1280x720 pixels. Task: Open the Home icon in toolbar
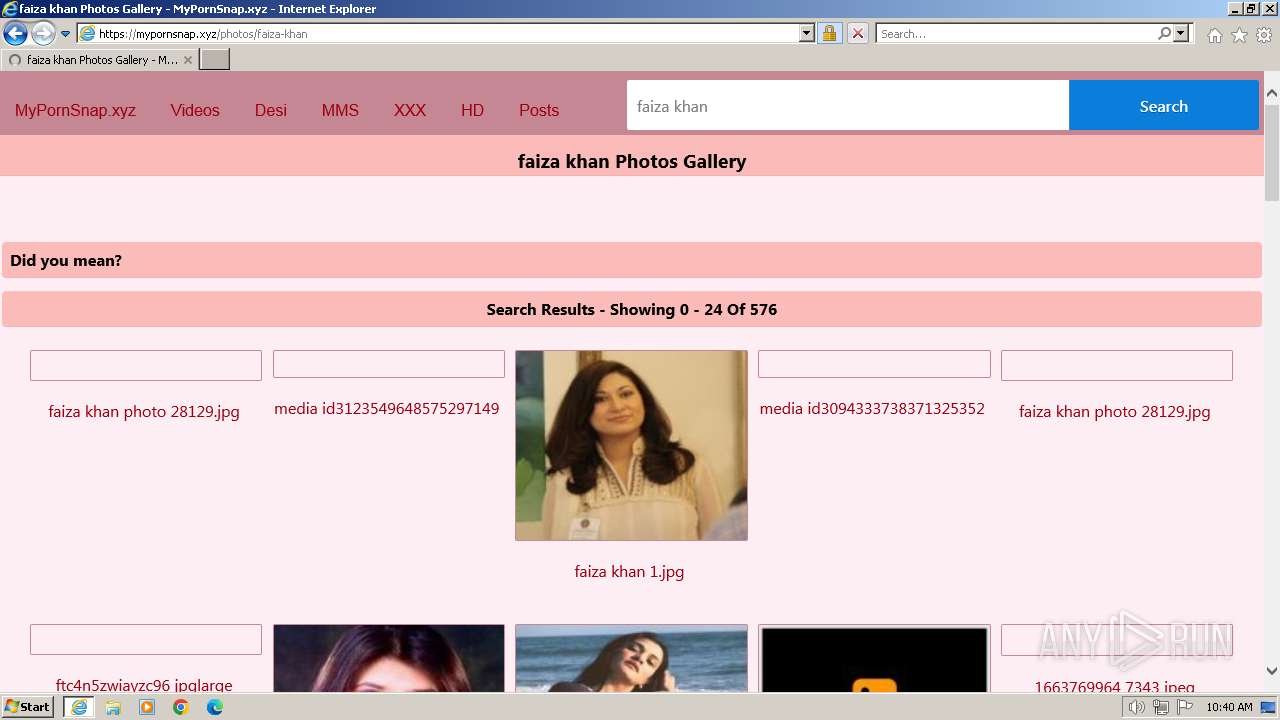tap(1214, 35)
